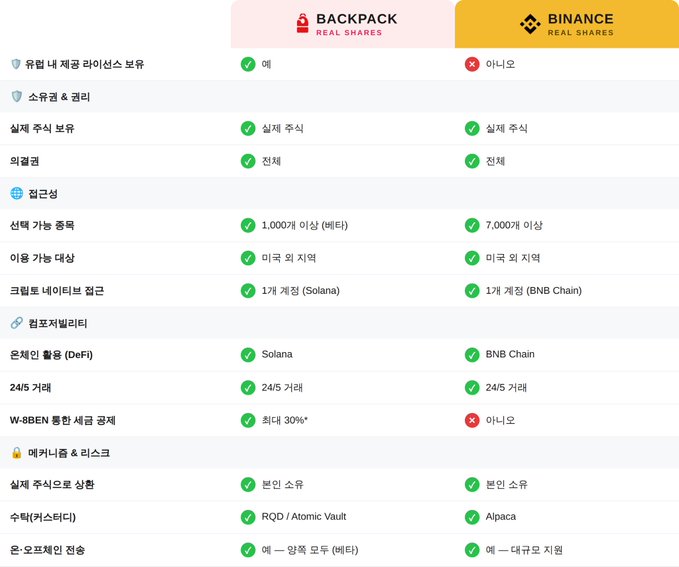The width and height of the screenshot is (679, 567).
Task: Click the shield icon beside 유럽 내 제공 라이선스 보유
Action: coord(16,64)
